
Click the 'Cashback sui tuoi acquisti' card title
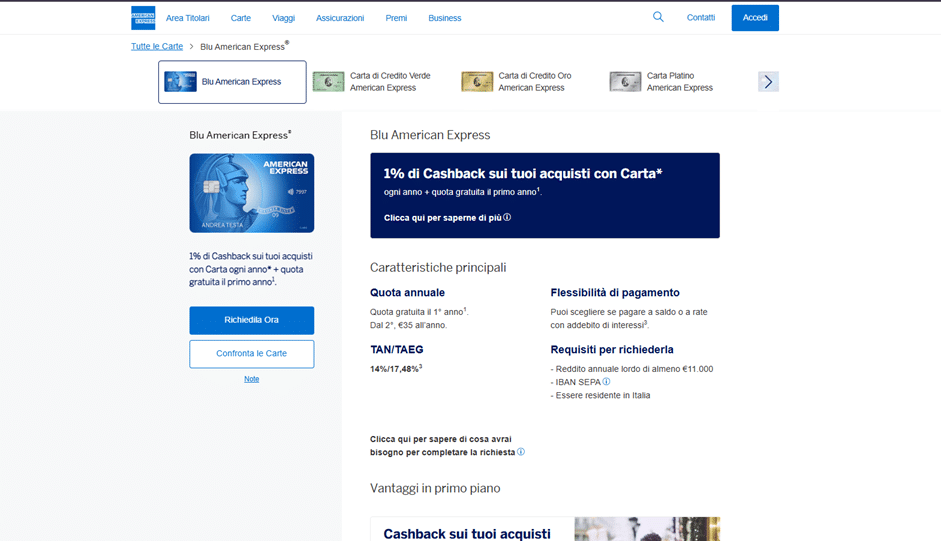point(467,534)
